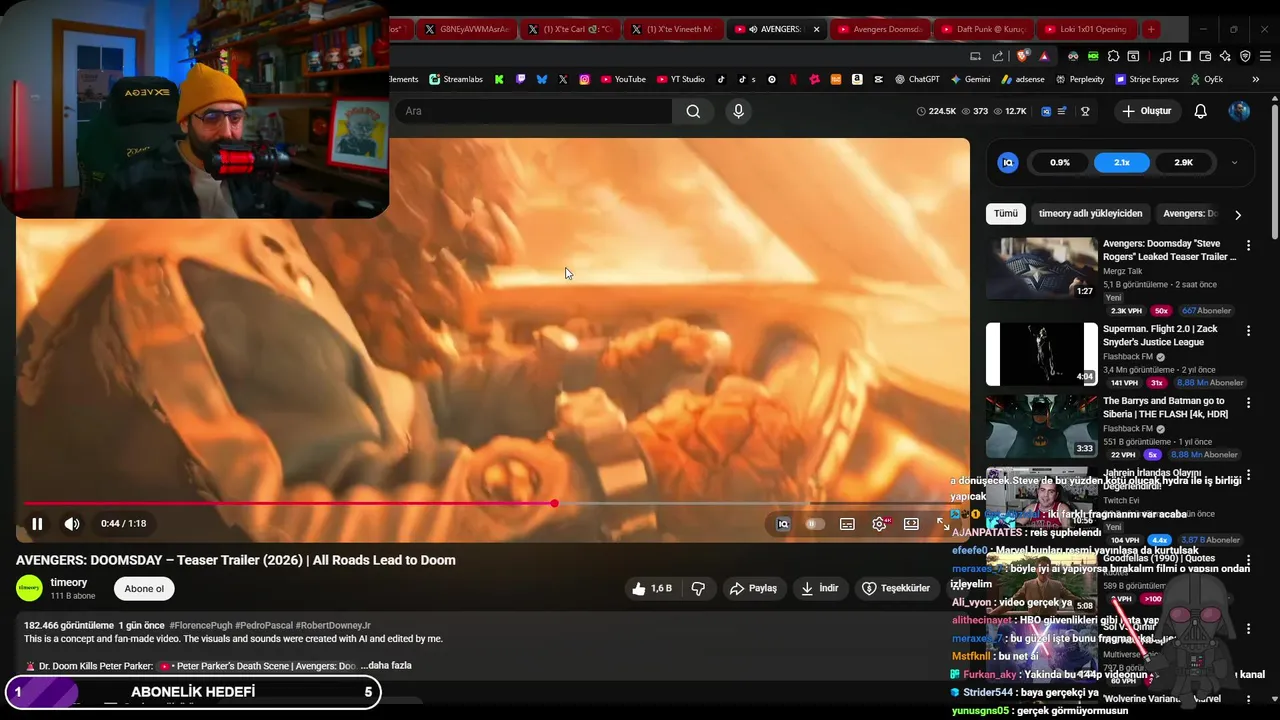Open the account profile avatar menu
The image size is (1280, 720).
click(1239, 111)
